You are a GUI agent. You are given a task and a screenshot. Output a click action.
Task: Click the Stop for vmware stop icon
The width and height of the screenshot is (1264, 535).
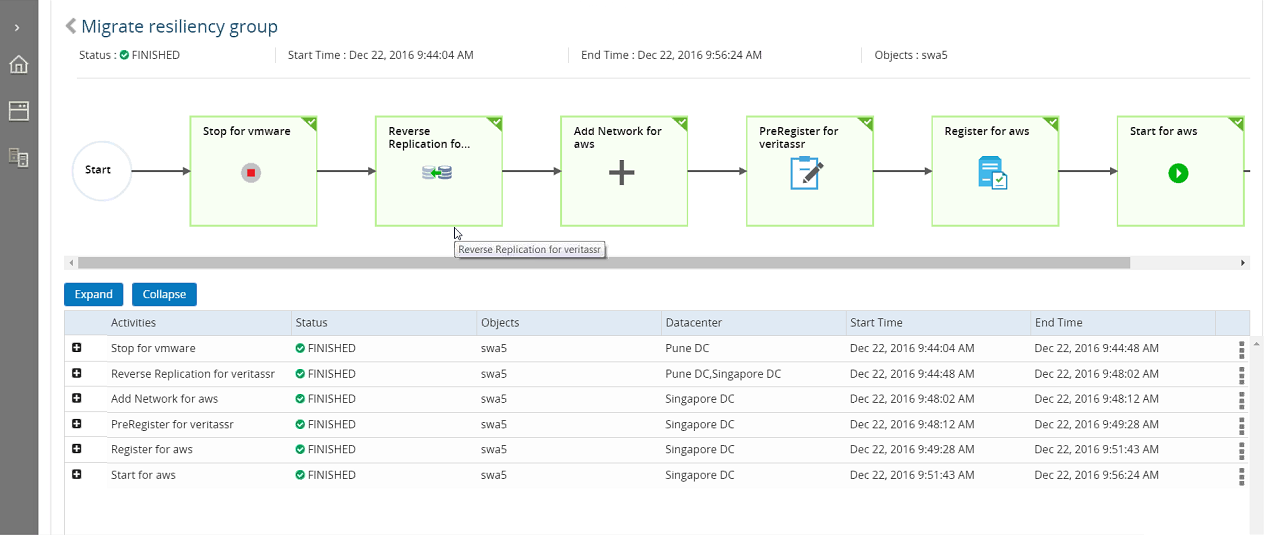[x=251, y=173]
